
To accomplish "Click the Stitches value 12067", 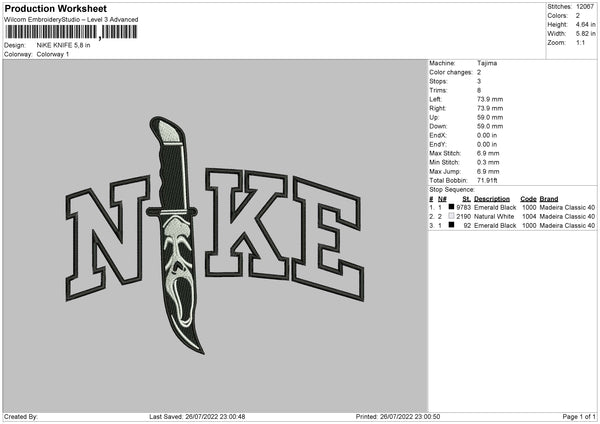I will (585, 7).
